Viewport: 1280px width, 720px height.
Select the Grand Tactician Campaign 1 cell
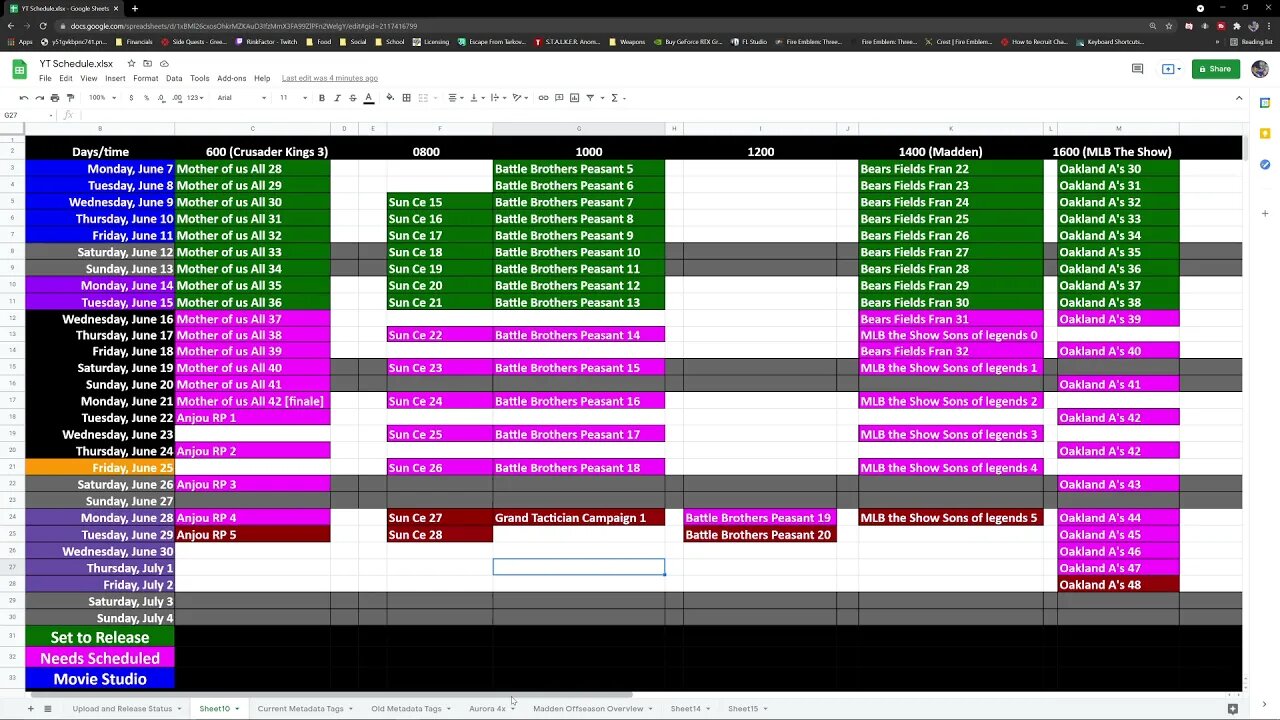pos(579,518)
